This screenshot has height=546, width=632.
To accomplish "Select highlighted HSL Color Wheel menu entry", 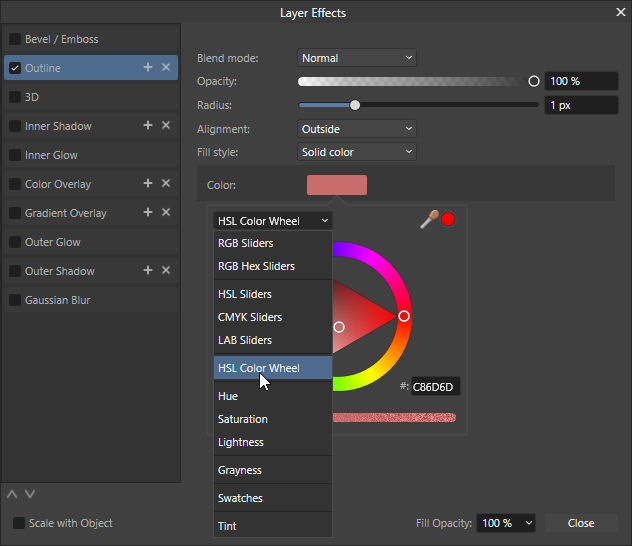I will tap(273, 368).
